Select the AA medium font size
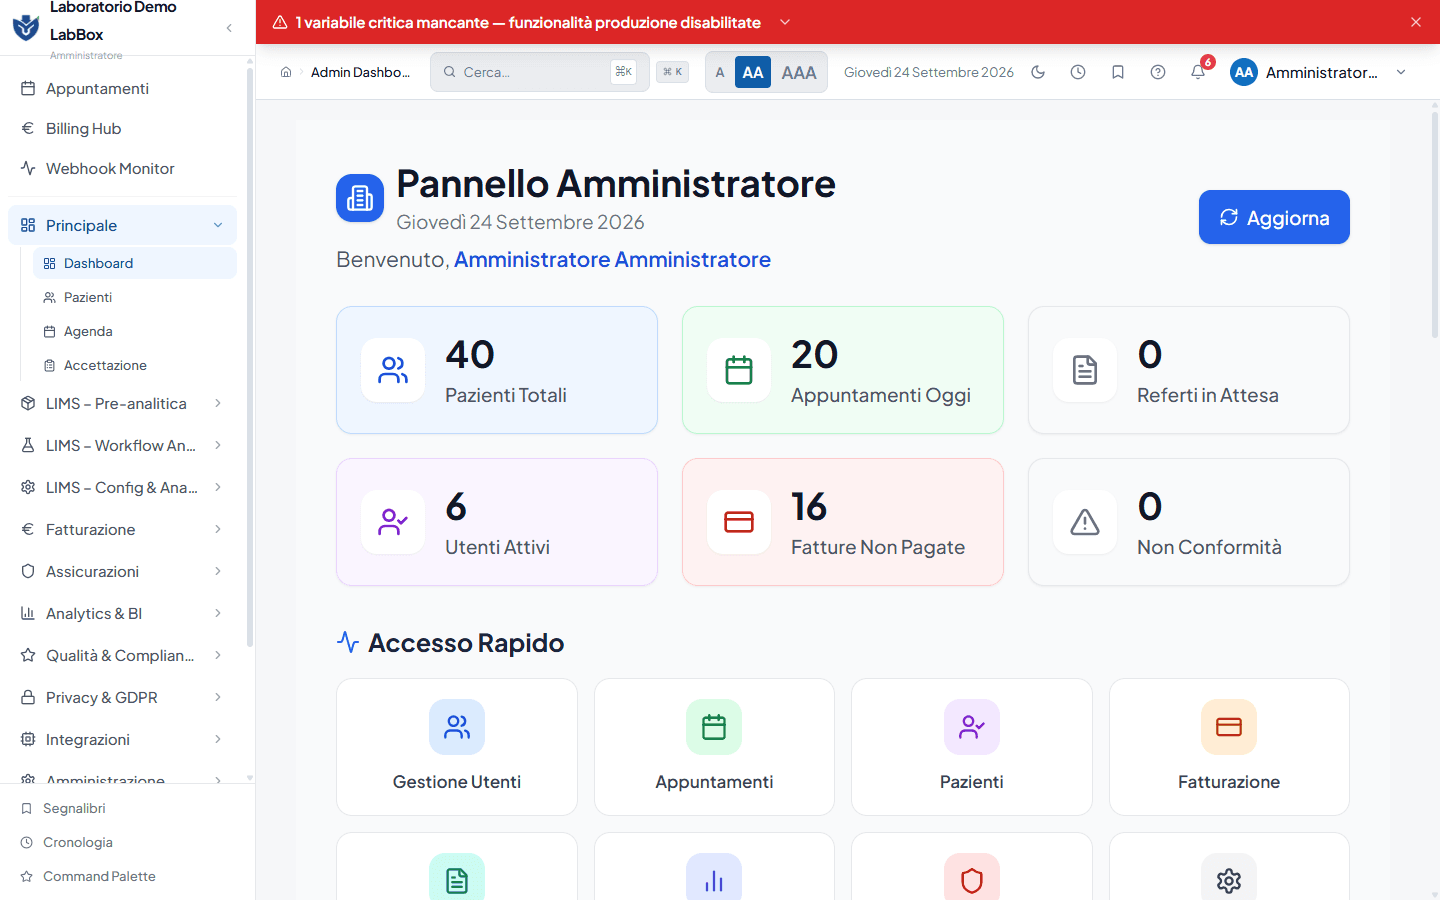1440x900 pixels. pyautogui.click(x=753, y=72)
